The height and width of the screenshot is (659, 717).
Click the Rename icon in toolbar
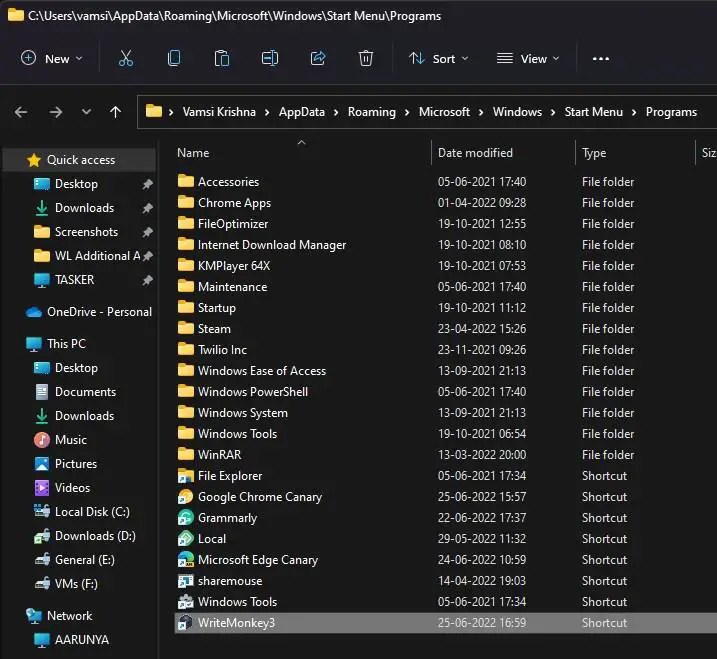tap(270, 59)
